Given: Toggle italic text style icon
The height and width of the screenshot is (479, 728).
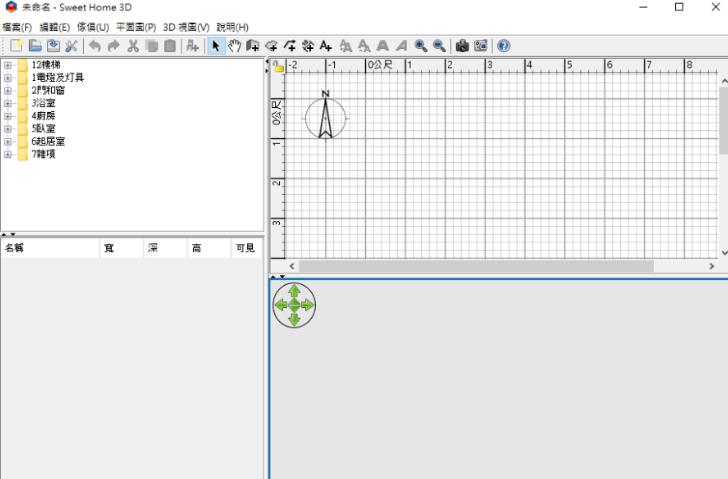Looking at the screenshot, I should [401, 45].
